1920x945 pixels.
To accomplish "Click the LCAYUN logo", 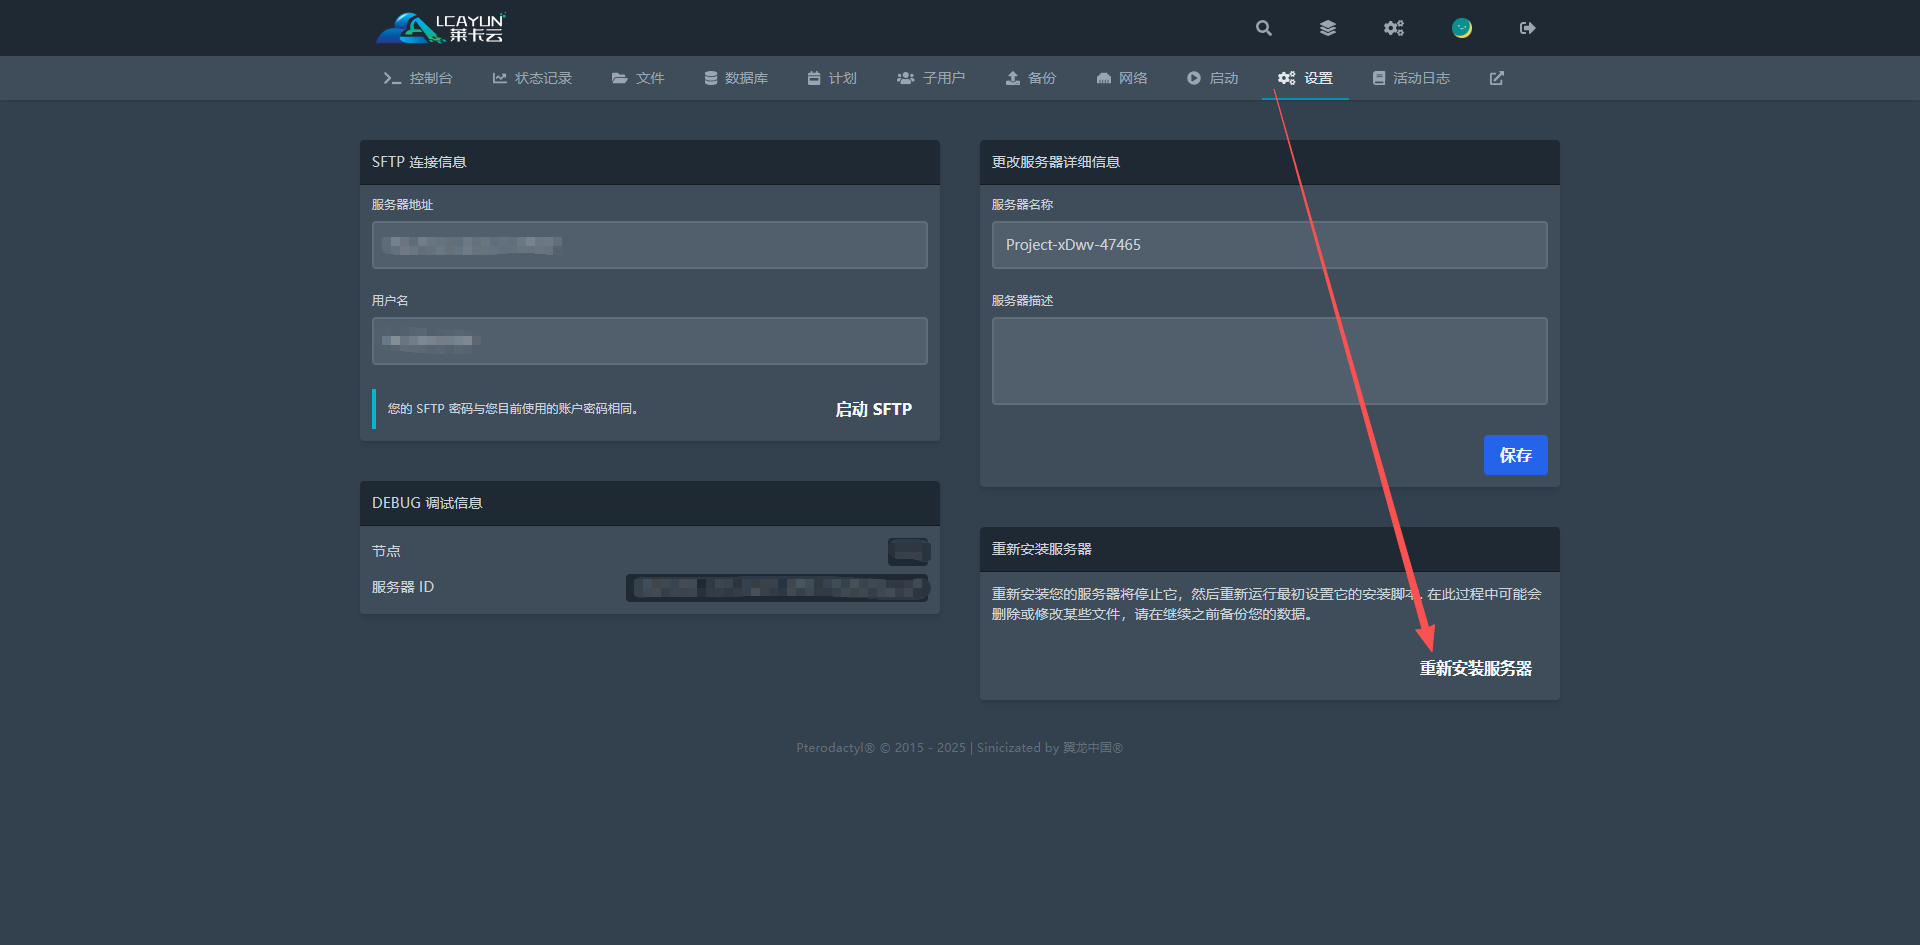I will pos(441,28).
